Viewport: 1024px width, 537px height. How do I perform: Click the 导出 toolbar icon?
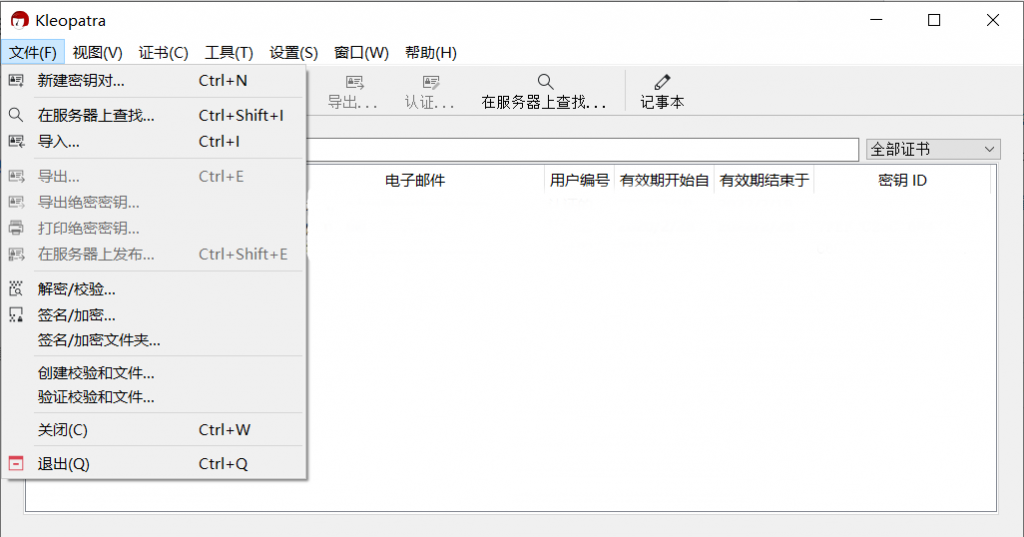pyautogui.click(x=355, y=82)
